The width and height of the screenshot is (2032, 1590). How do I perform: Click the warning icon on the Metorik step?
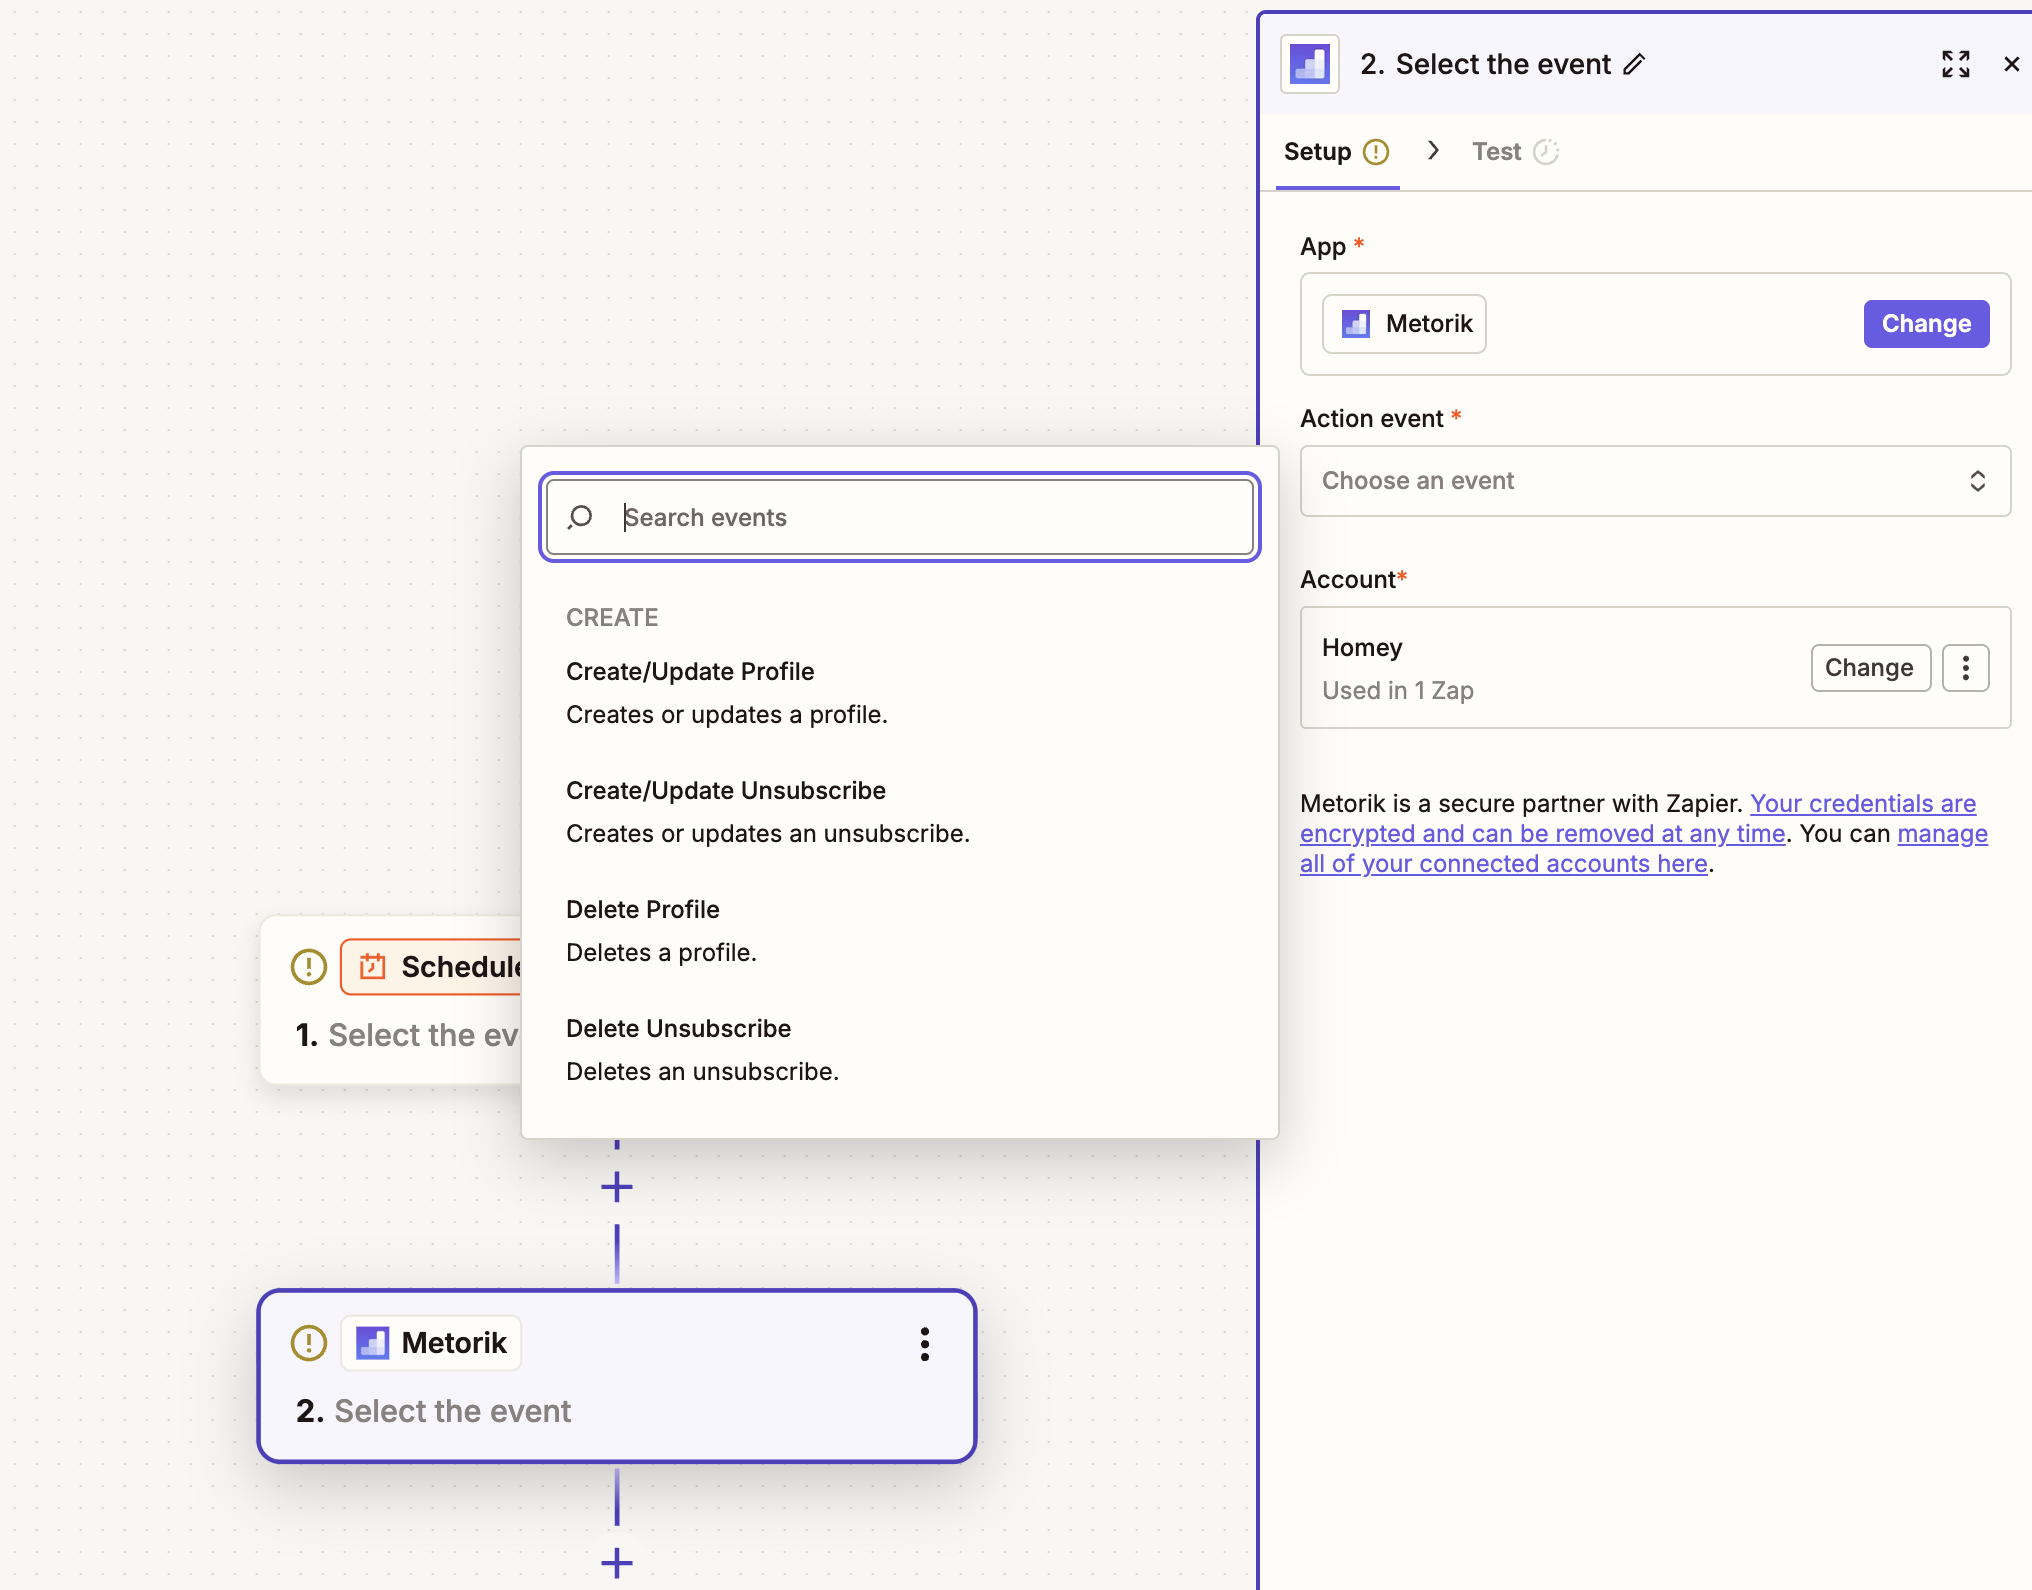308,1343
